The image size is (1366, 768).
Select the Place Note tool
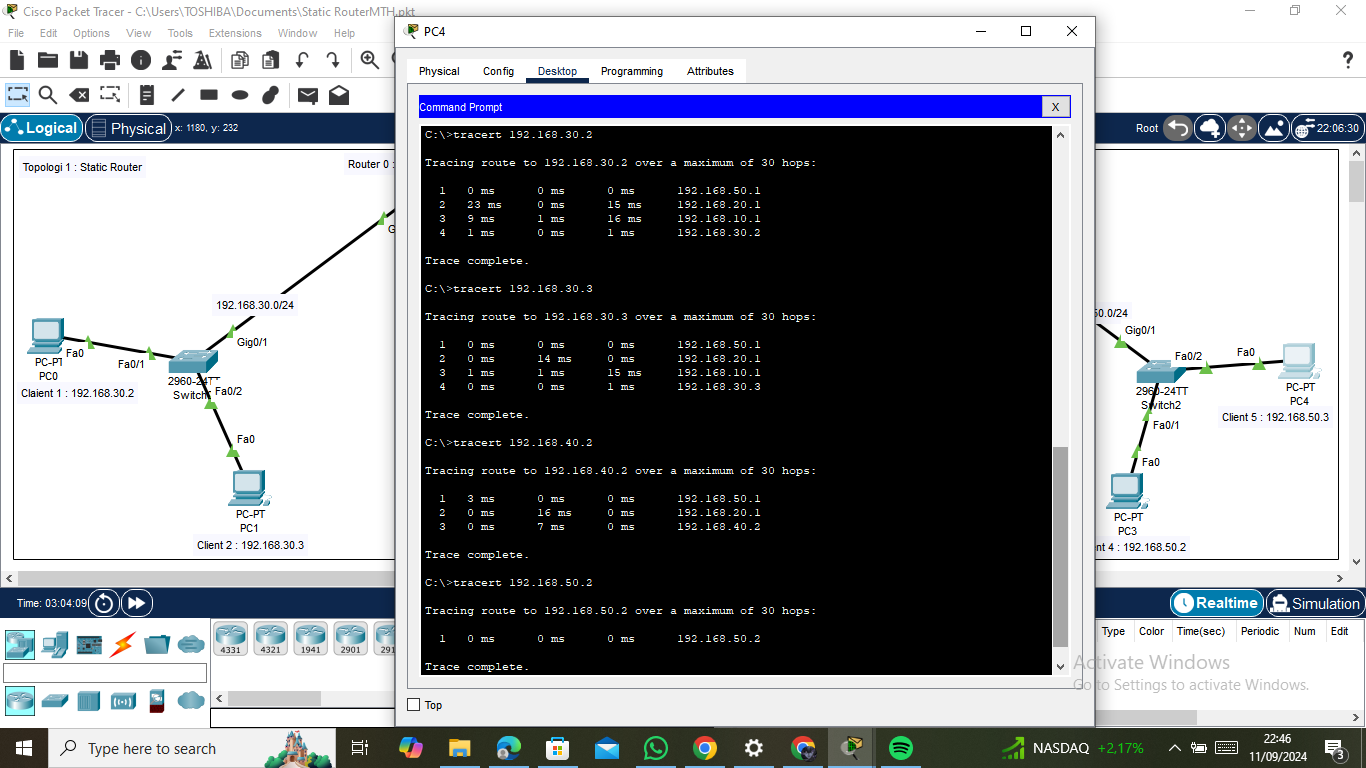(147, 95)
